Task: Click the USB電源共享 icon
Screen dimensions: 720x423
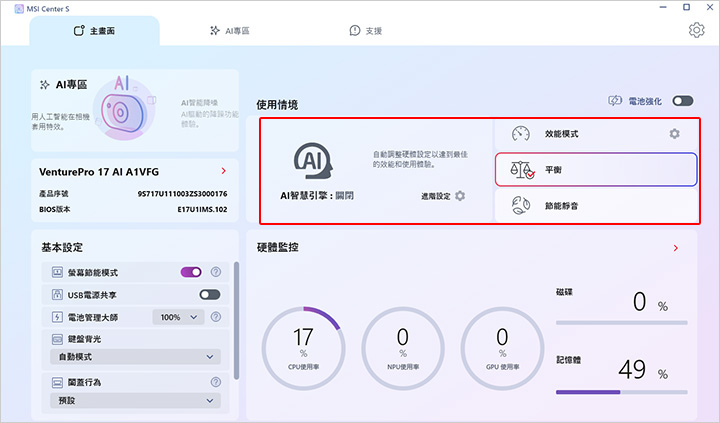Action: [x=57, y=295]
